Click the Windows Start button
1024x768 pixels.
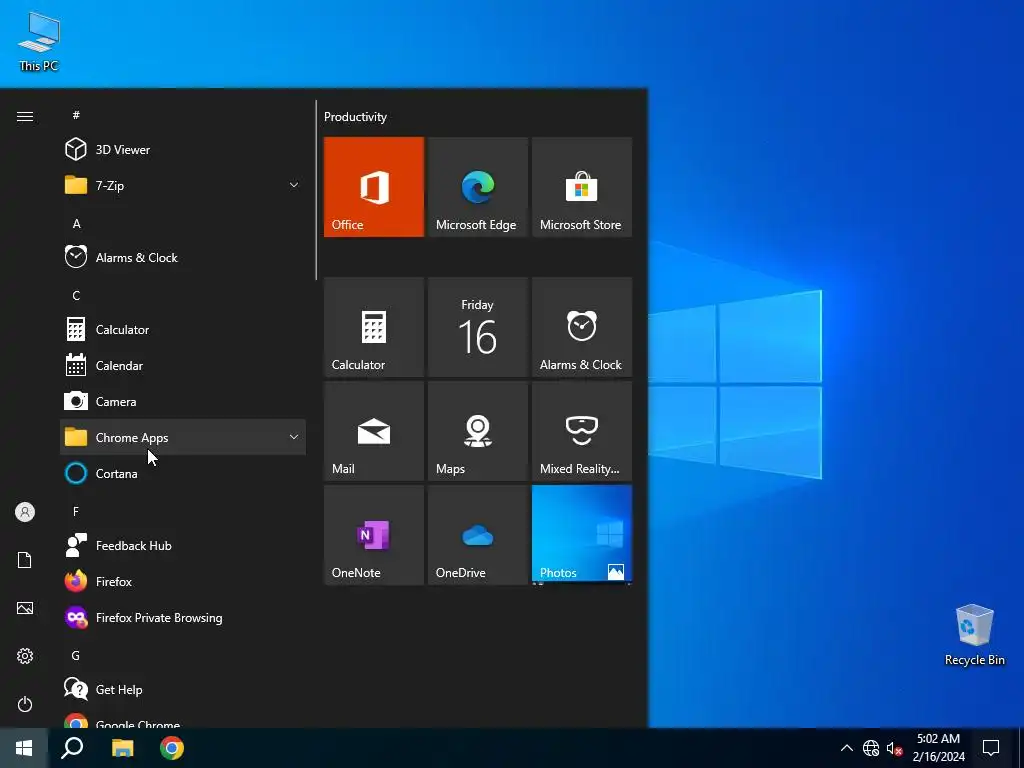pos(24,748)
